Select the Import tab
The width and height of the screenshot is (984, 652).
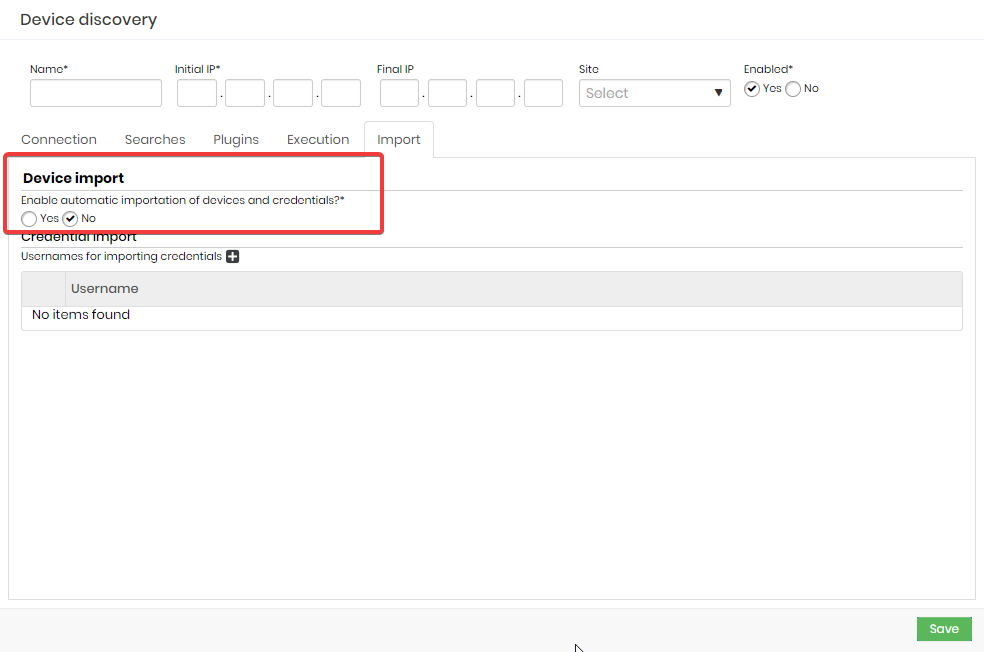398,139
